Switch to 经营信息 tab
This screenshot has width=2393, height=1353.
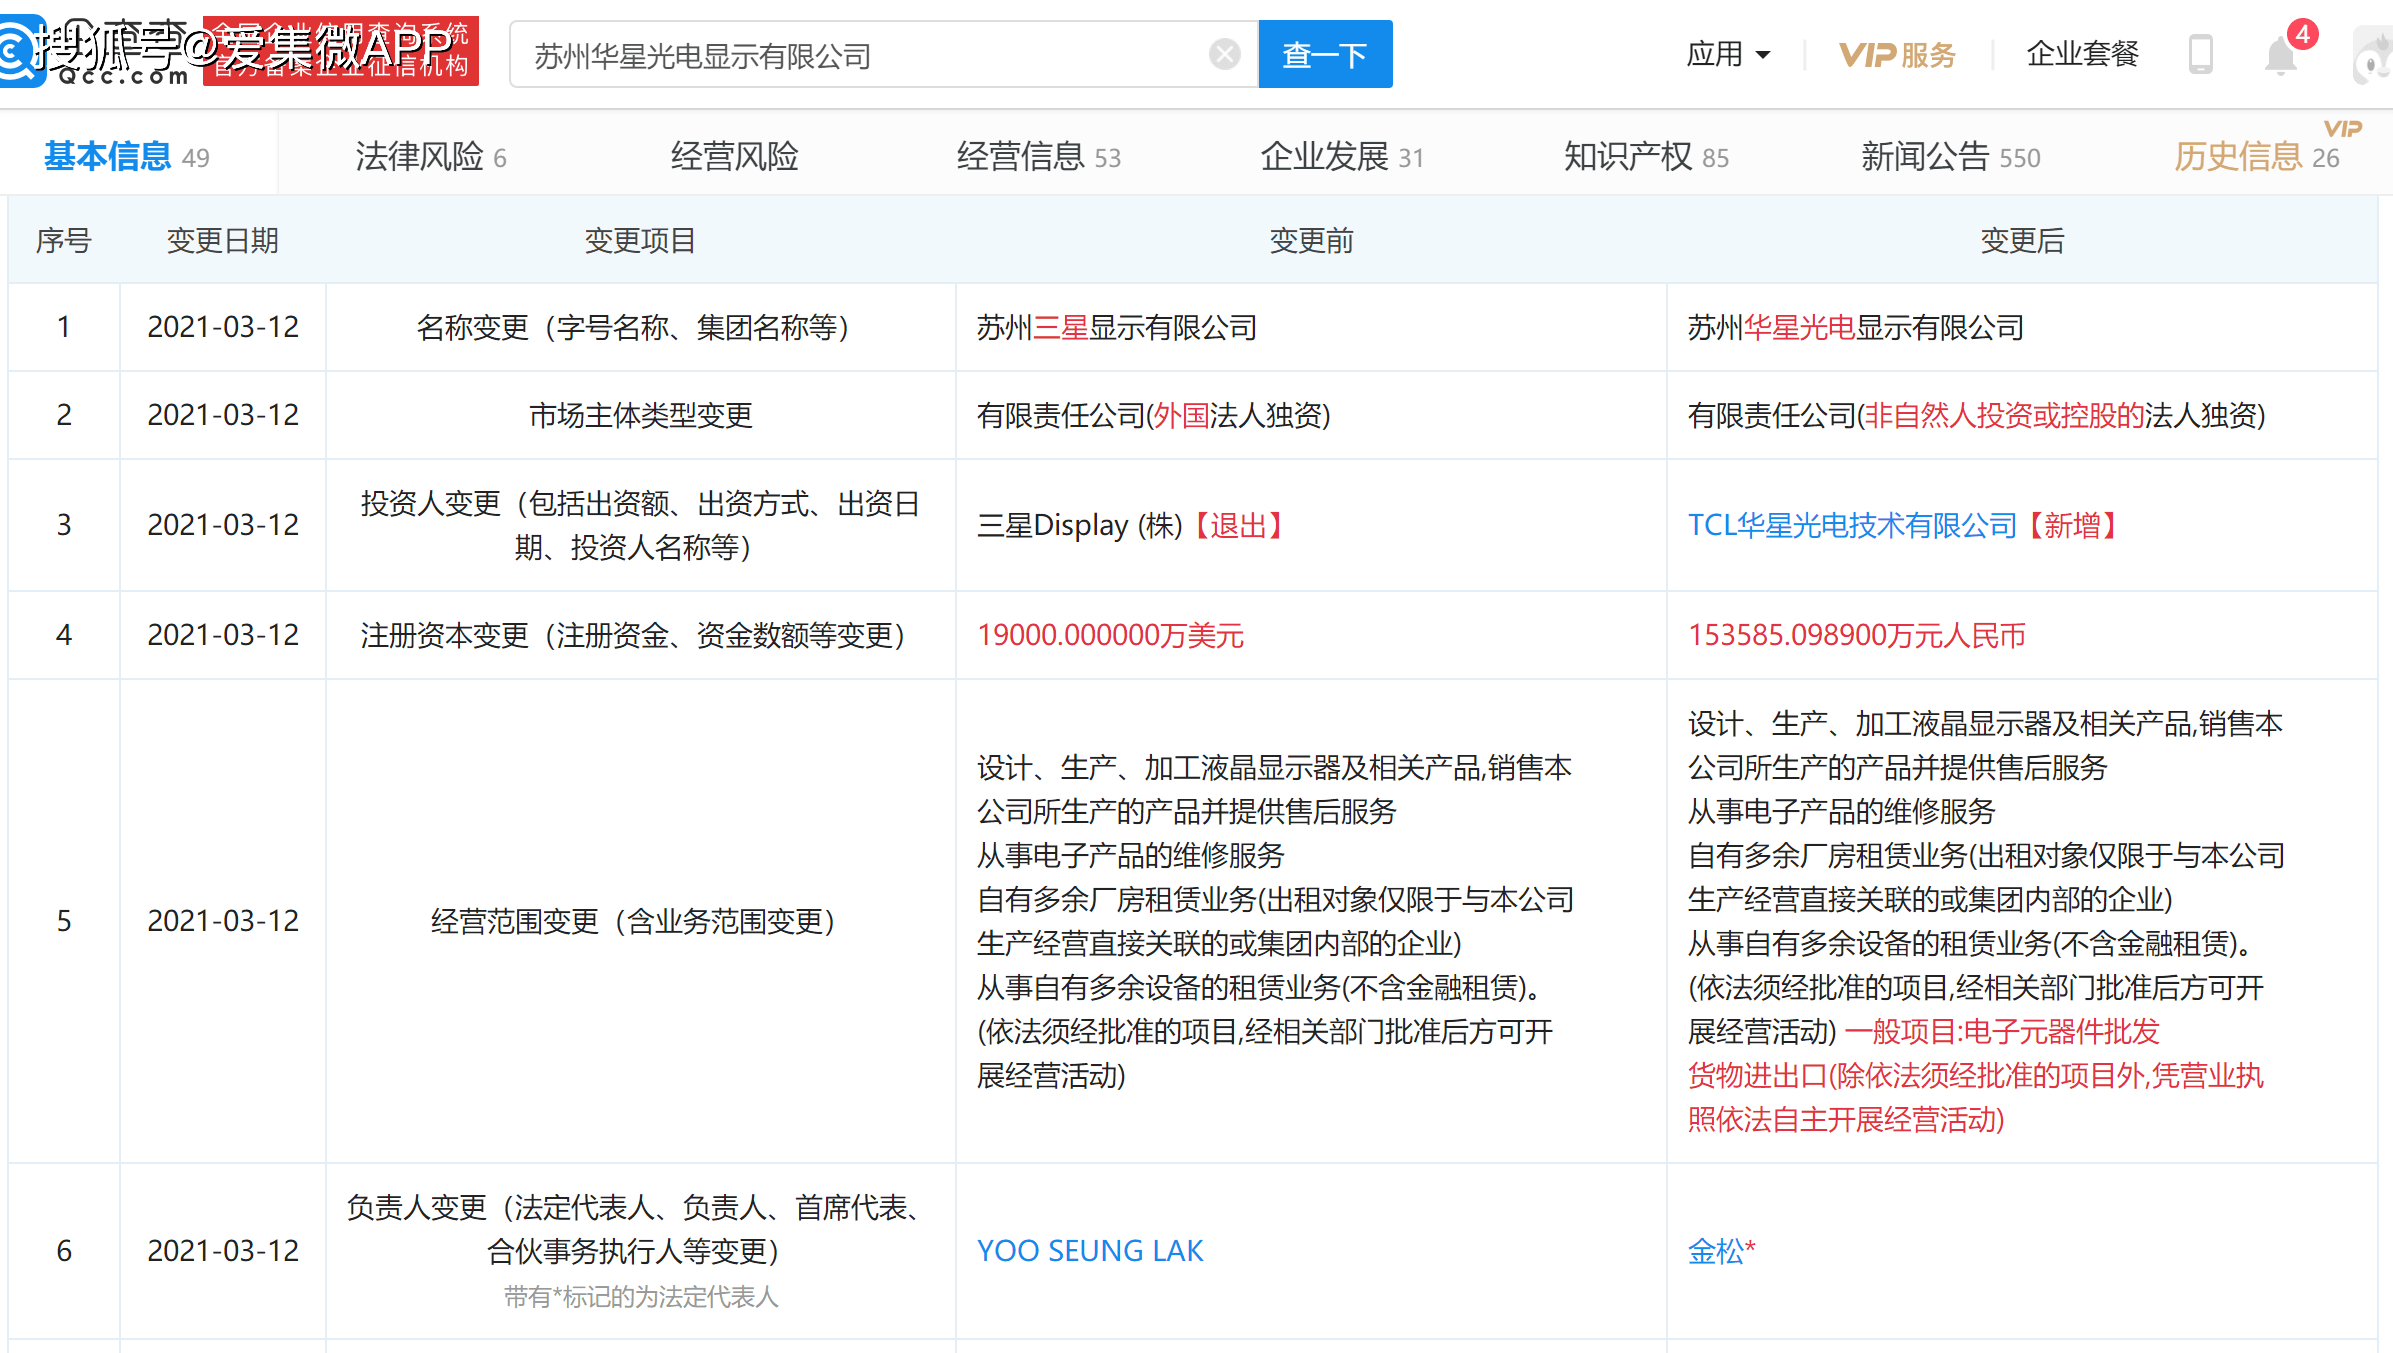click(1039, 157)
